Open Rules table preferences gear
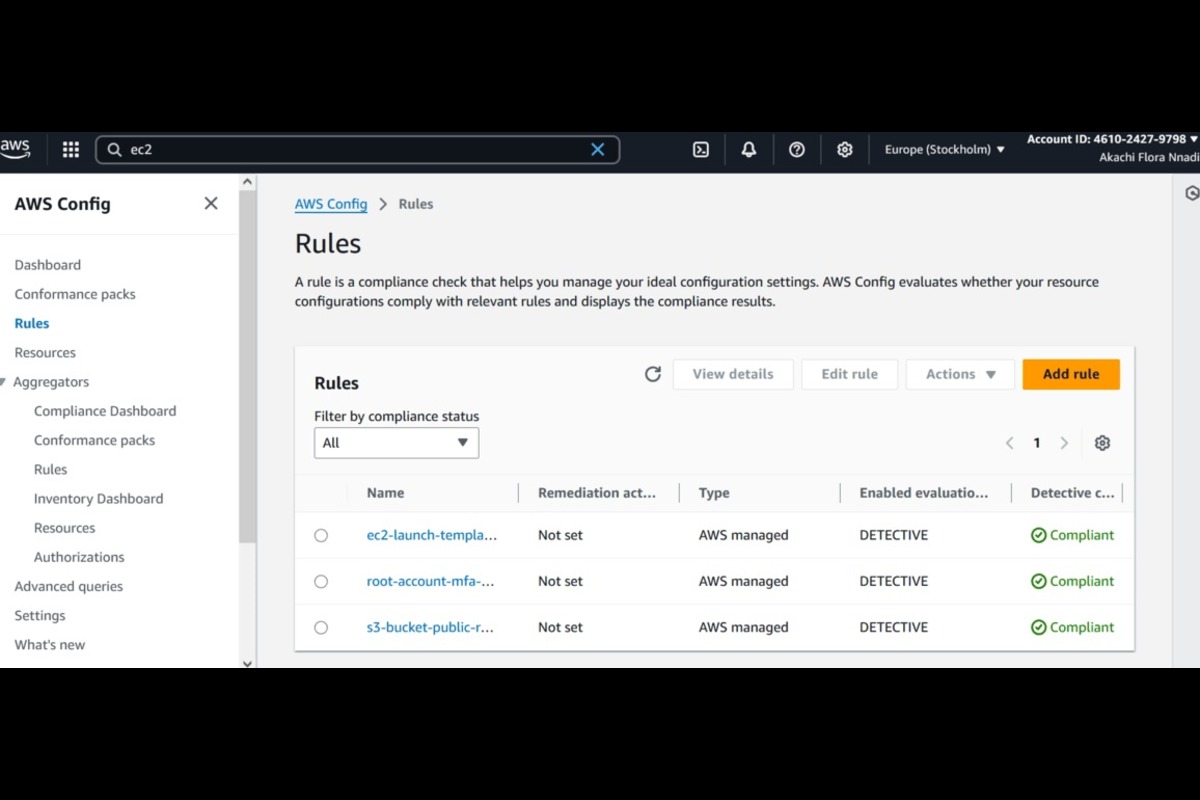Image resolution: width=1200 pixels, height=800 pixels. click(1102, 443)
